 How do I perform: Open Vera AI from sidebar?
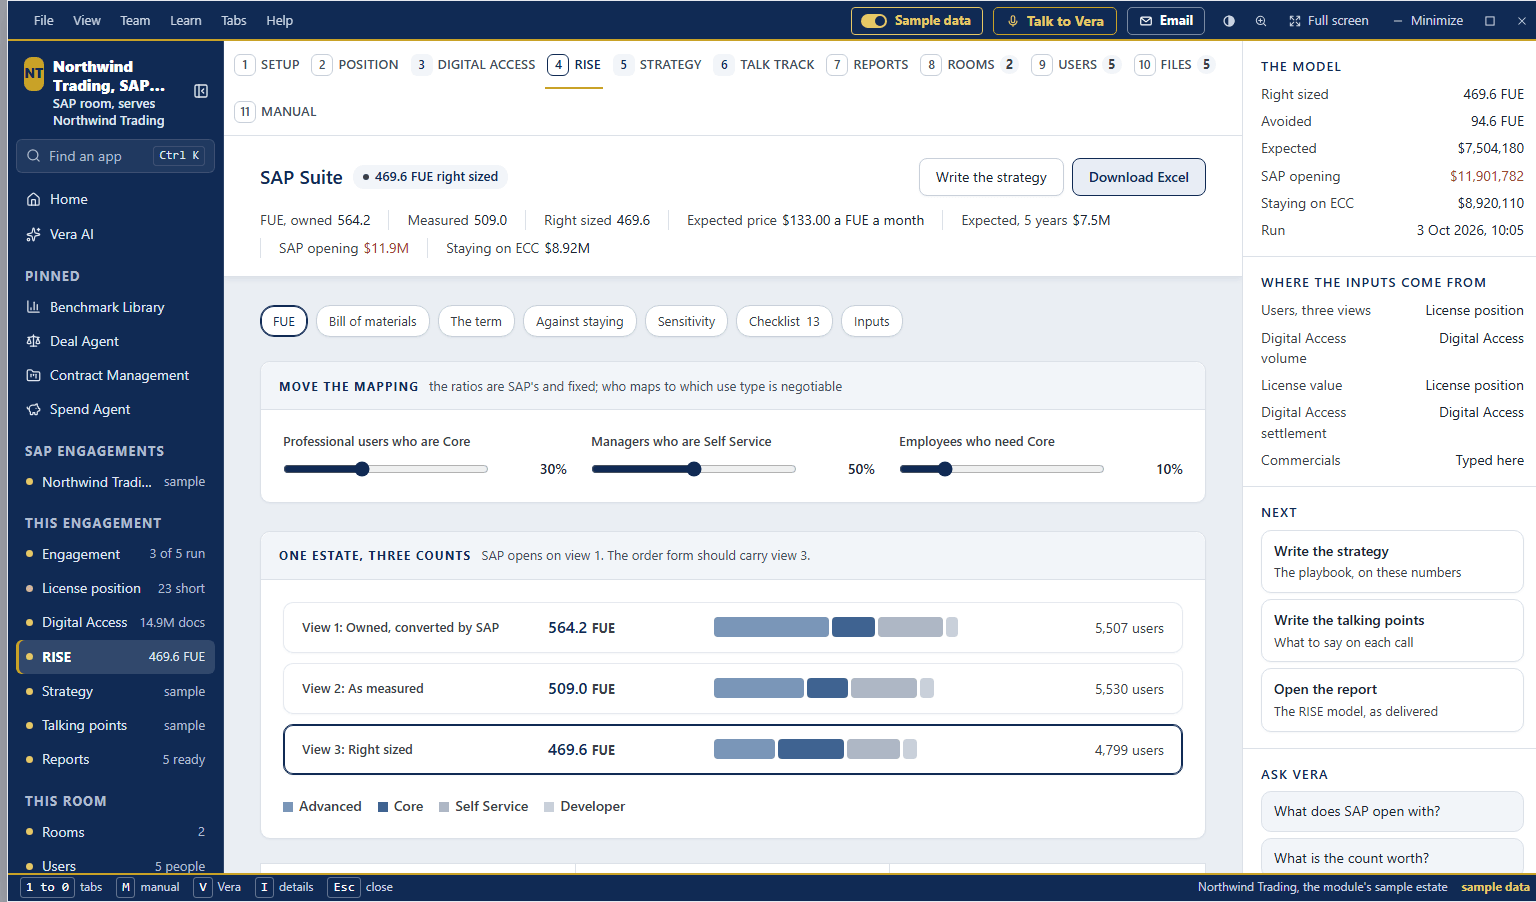point(116,234)
